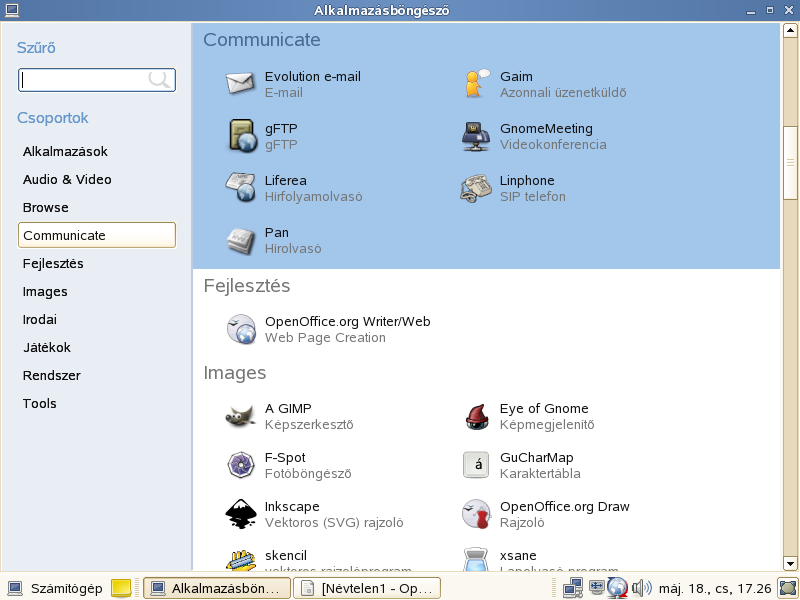Open Linphone SIP telephone icon
Image resolution: width=800 pixels, height=600 pixels.
[x=476, y=188]
